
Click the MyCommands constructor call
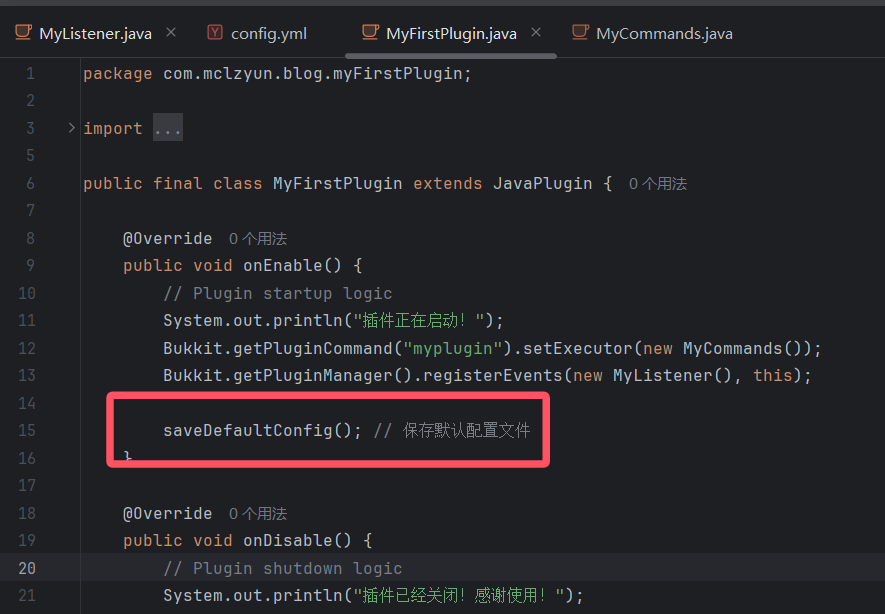[x=732, y=348]
